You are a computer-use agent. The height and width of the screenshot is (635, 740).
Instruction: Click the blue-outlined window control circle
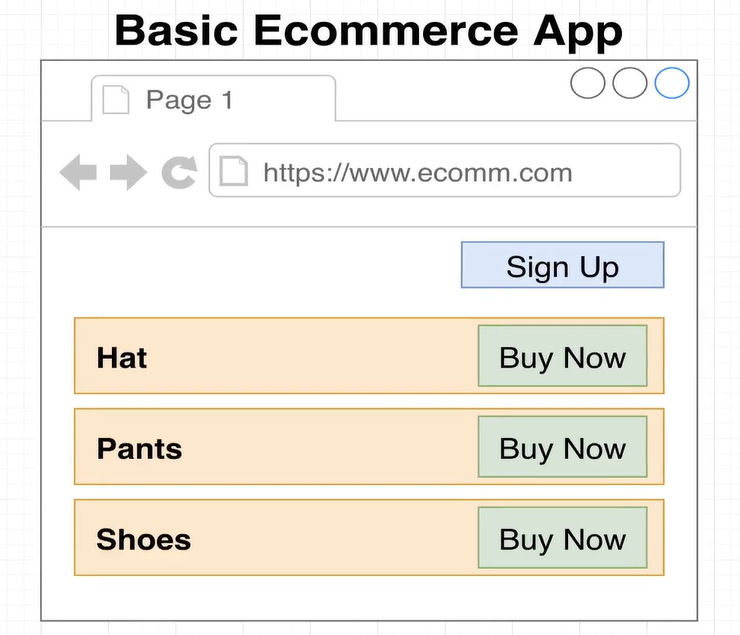(x=672, y=83)
